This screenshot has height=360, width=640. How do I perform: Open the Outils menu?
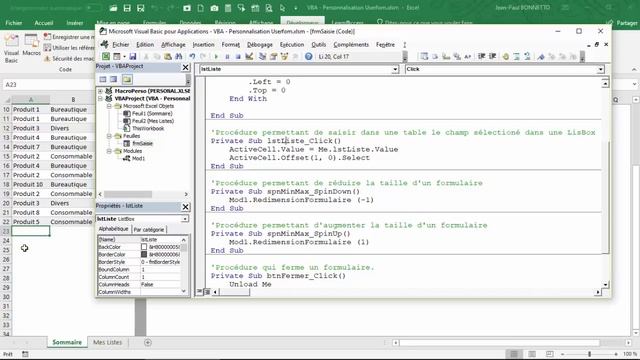(318, 44)
